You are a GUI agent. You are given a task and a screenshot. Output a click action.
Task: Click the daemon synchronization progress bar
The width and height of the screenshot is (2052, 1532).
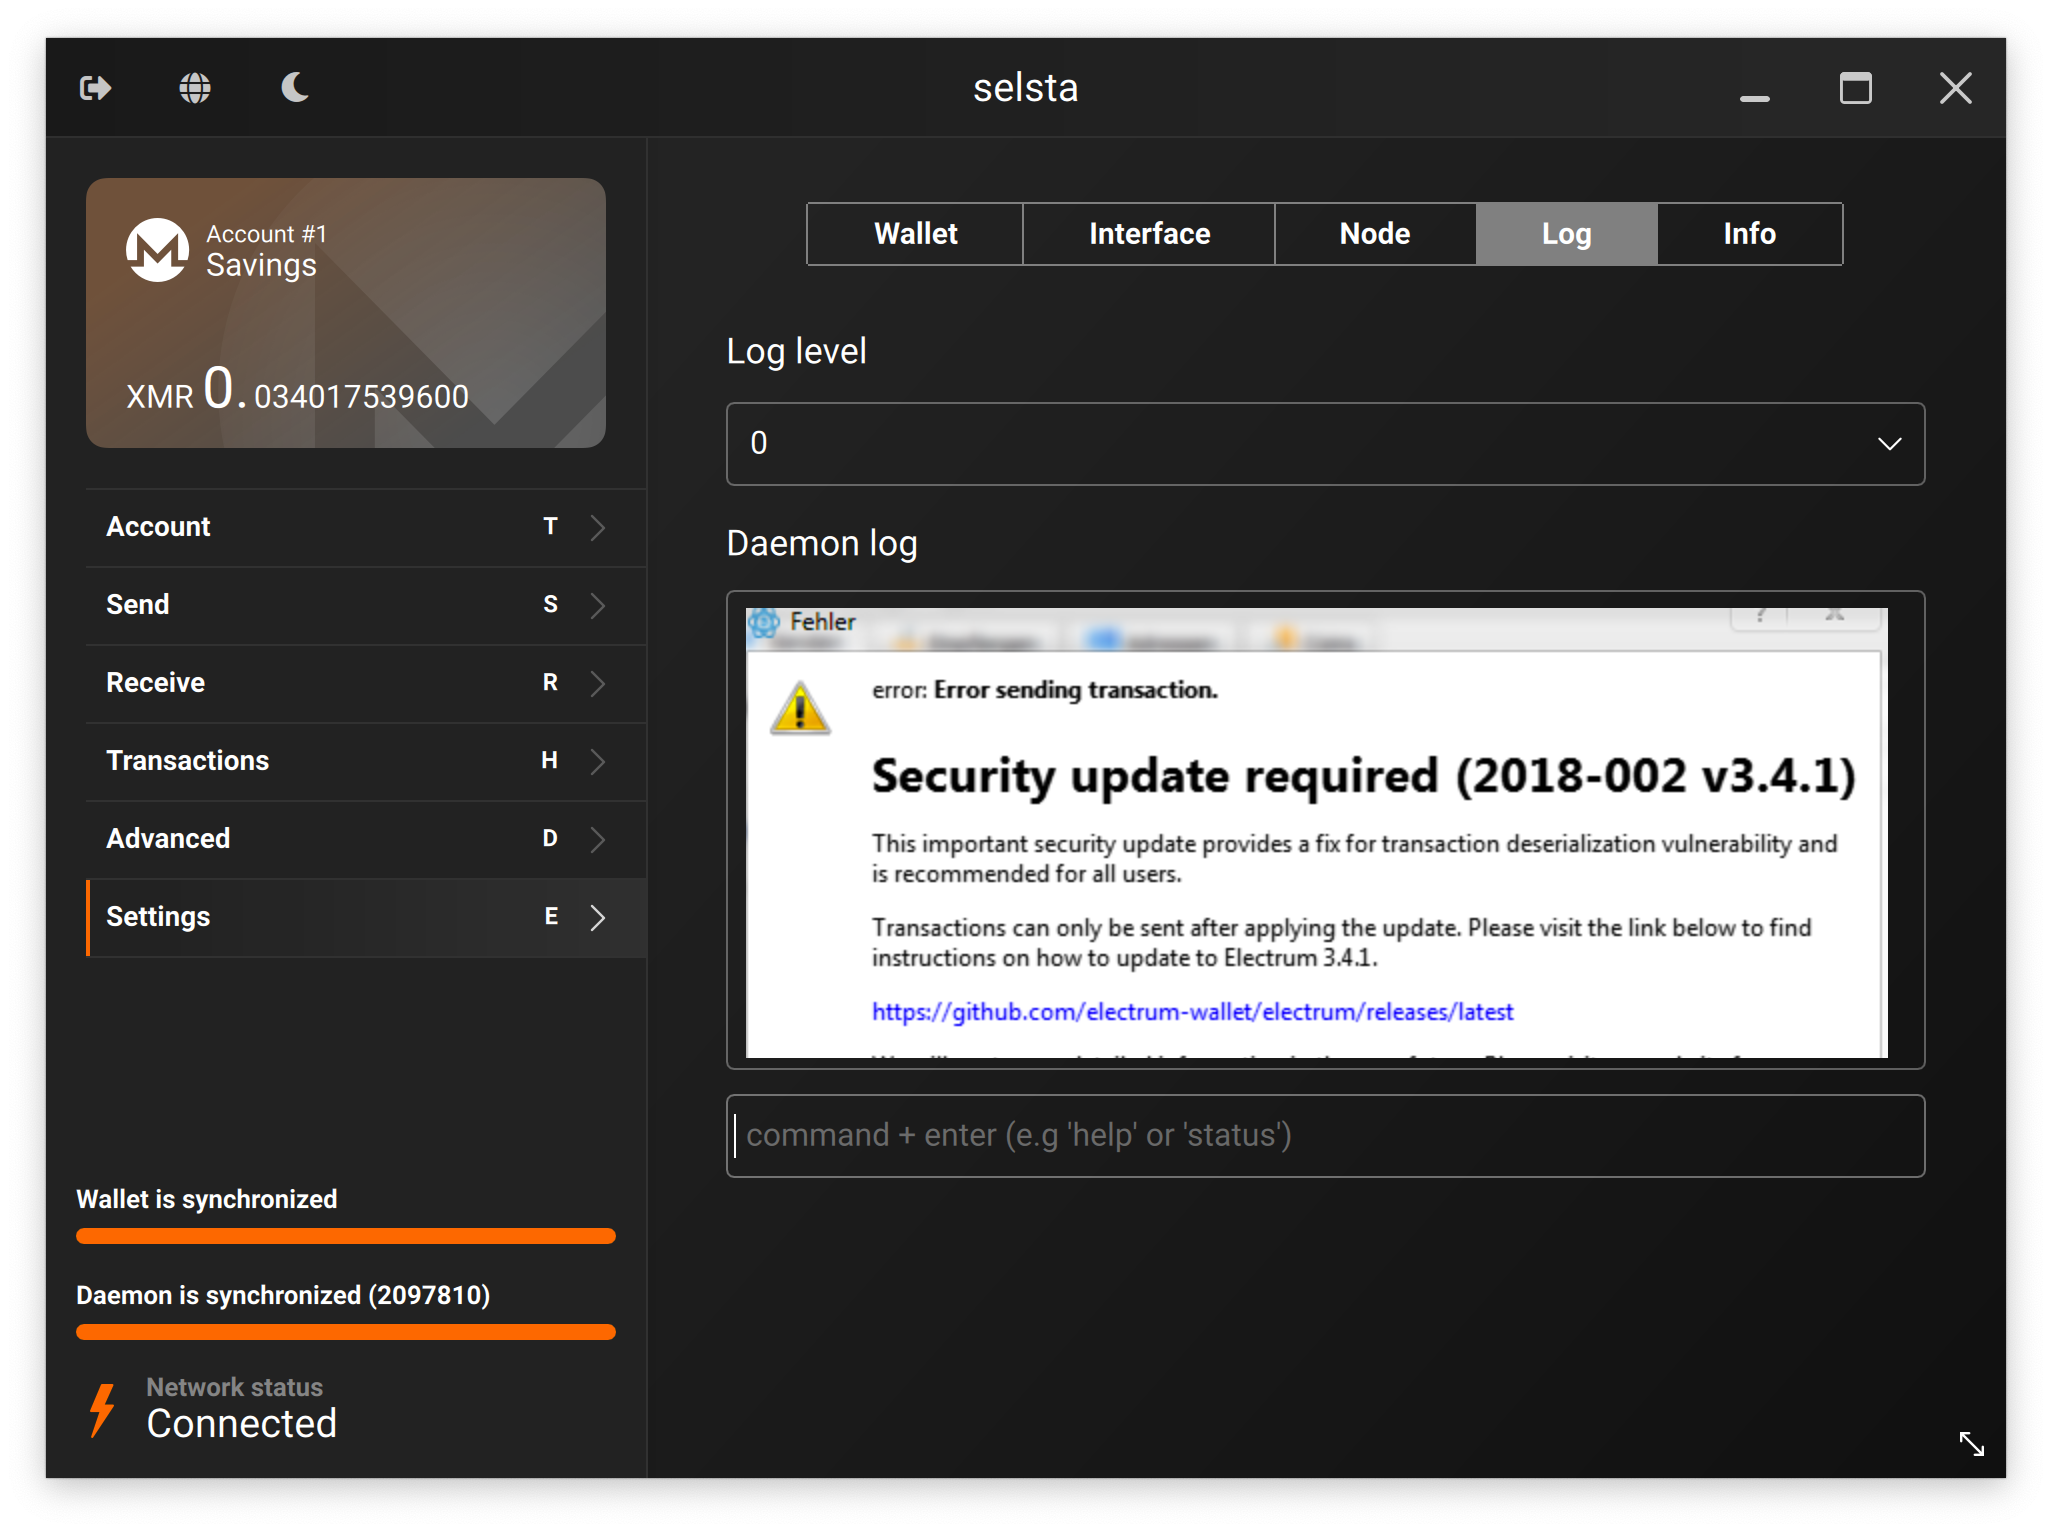[x=346, y=1332]
